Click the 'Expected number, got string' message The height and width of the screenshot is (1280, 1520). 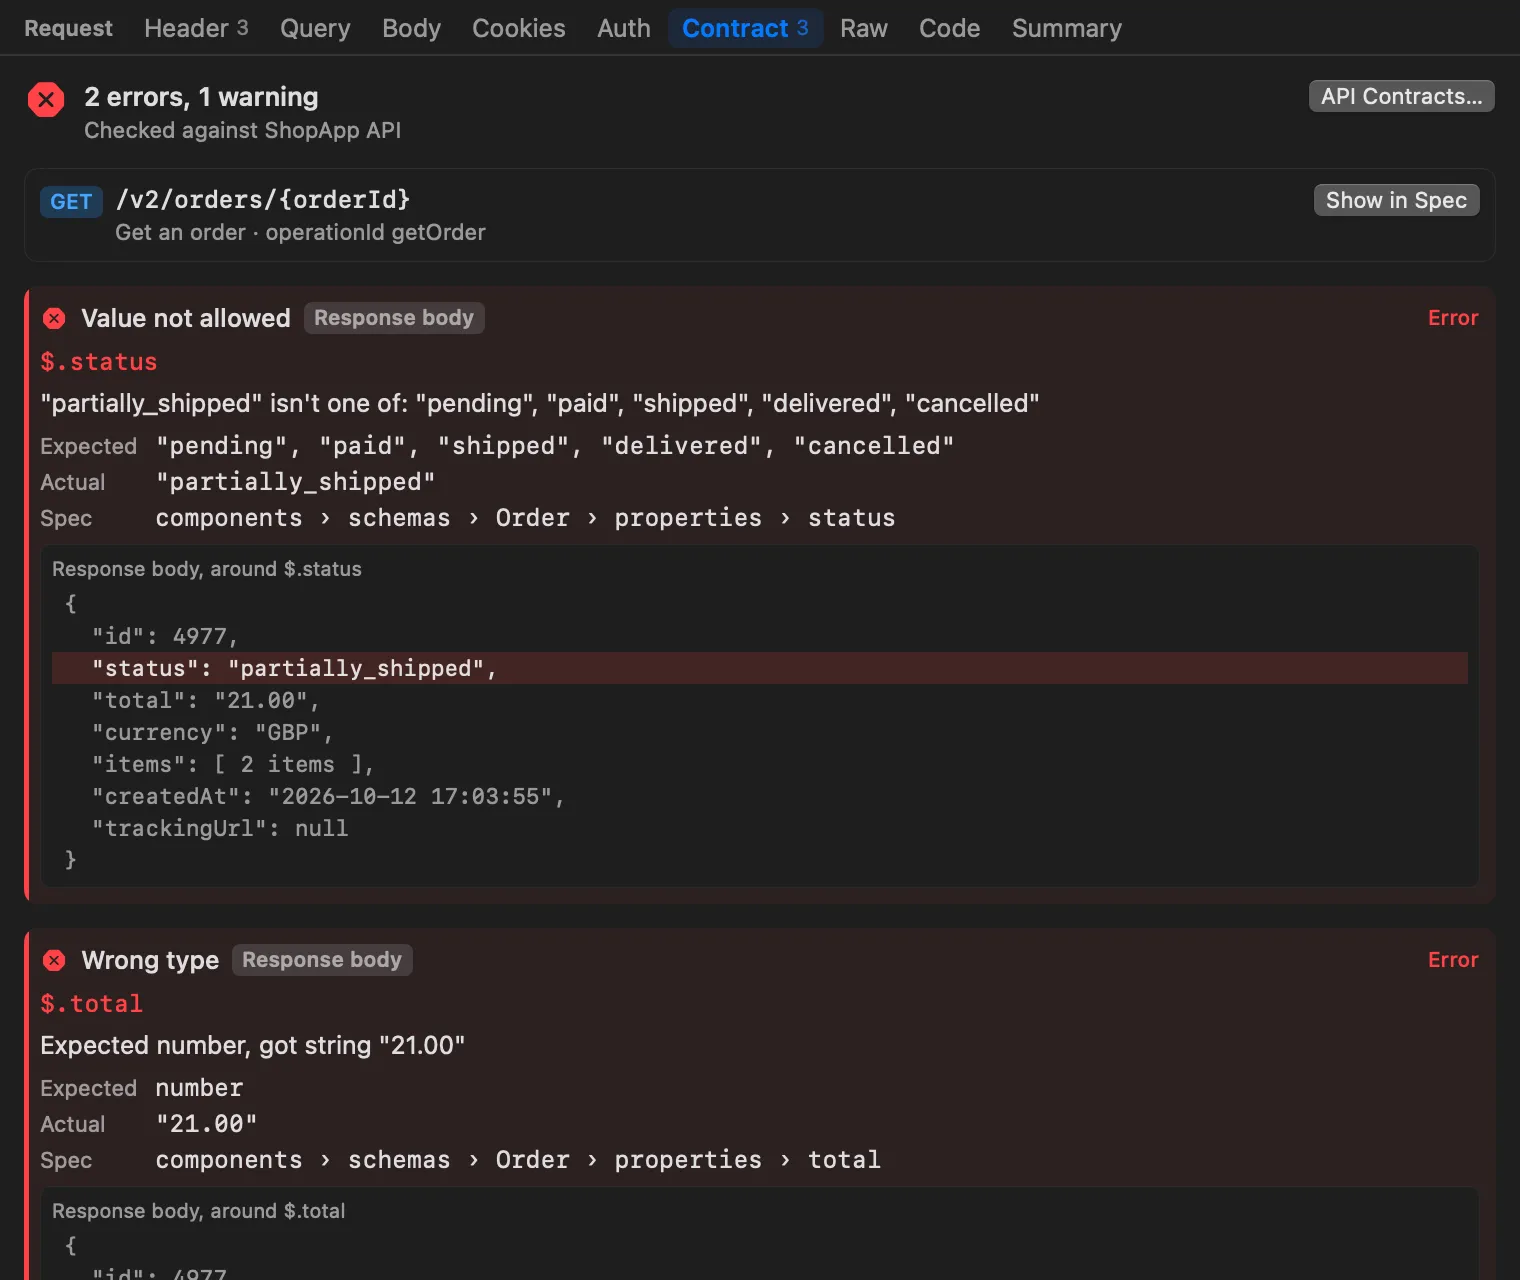click(x=253, y=1045)
